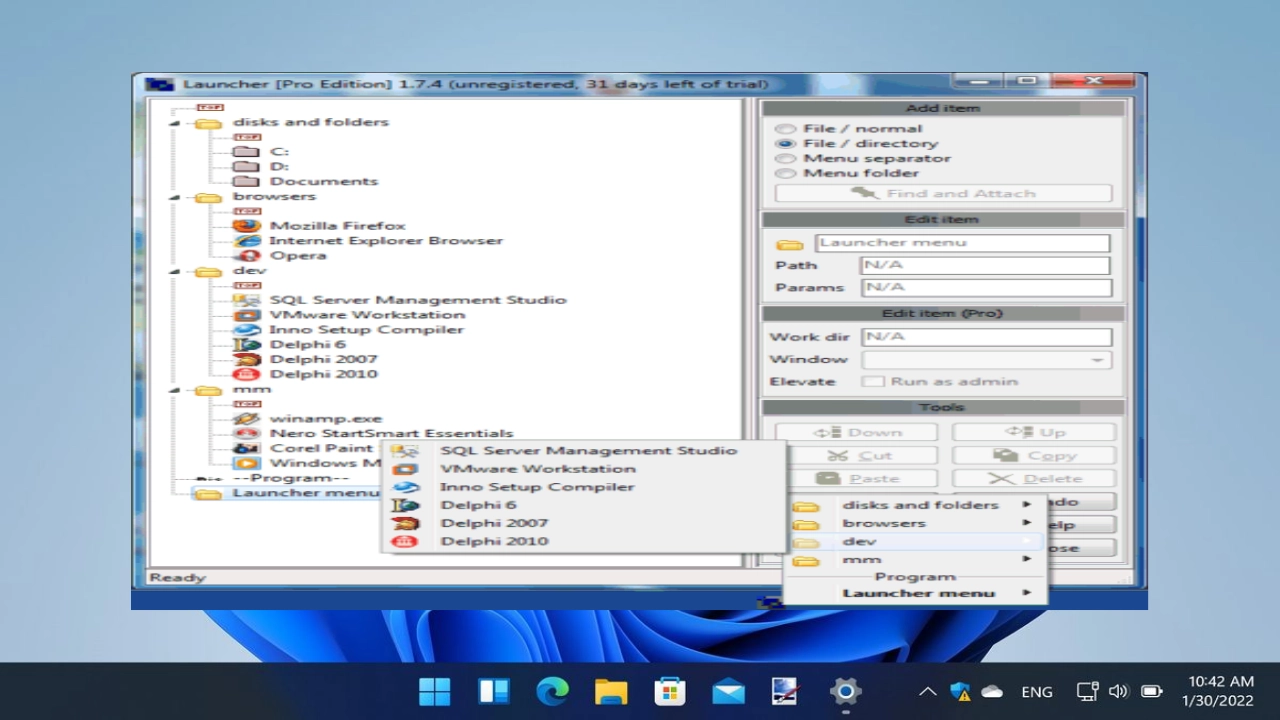This screenshot has width=1280, height=720.
Task: Select Internet Explorer Browser icon in tree
Action: pos(246,241)
